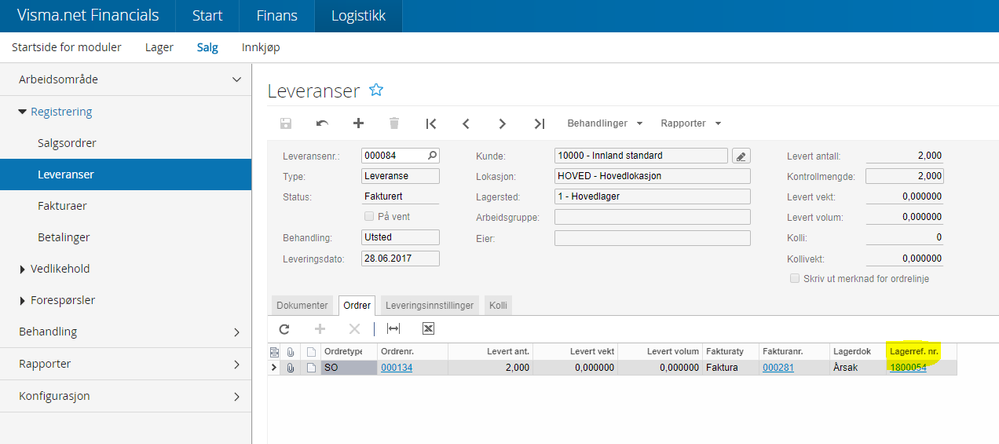Open the Lager module
This screenshot has height=444, width=999.
(x=159, y=47)
